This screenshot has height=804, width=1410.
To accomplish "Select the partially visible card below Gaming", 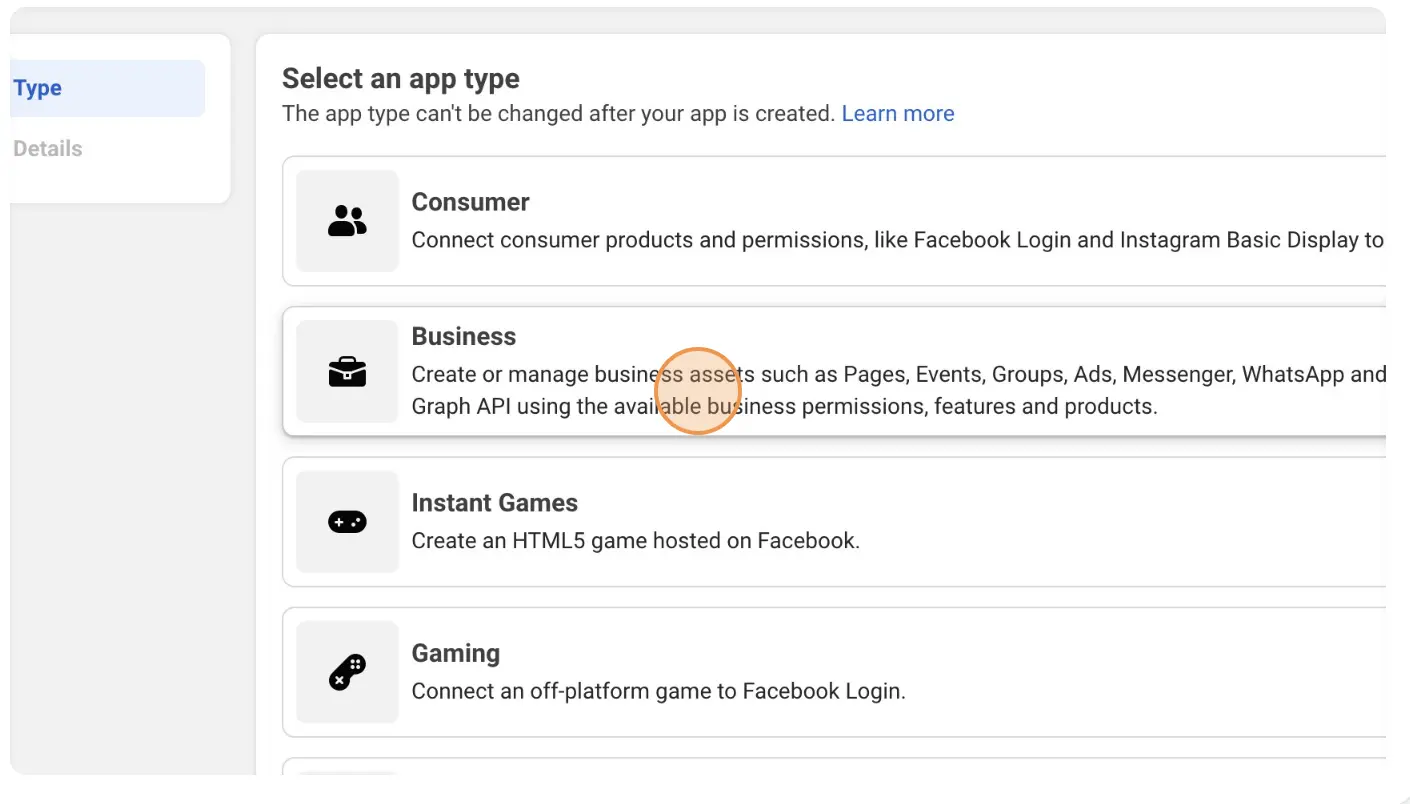I will [834, 766].
